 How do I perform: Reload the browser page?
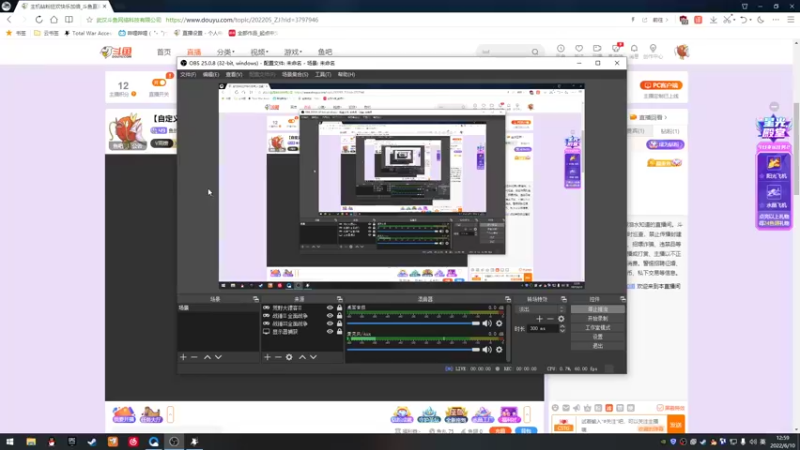(x=39, y=20)
